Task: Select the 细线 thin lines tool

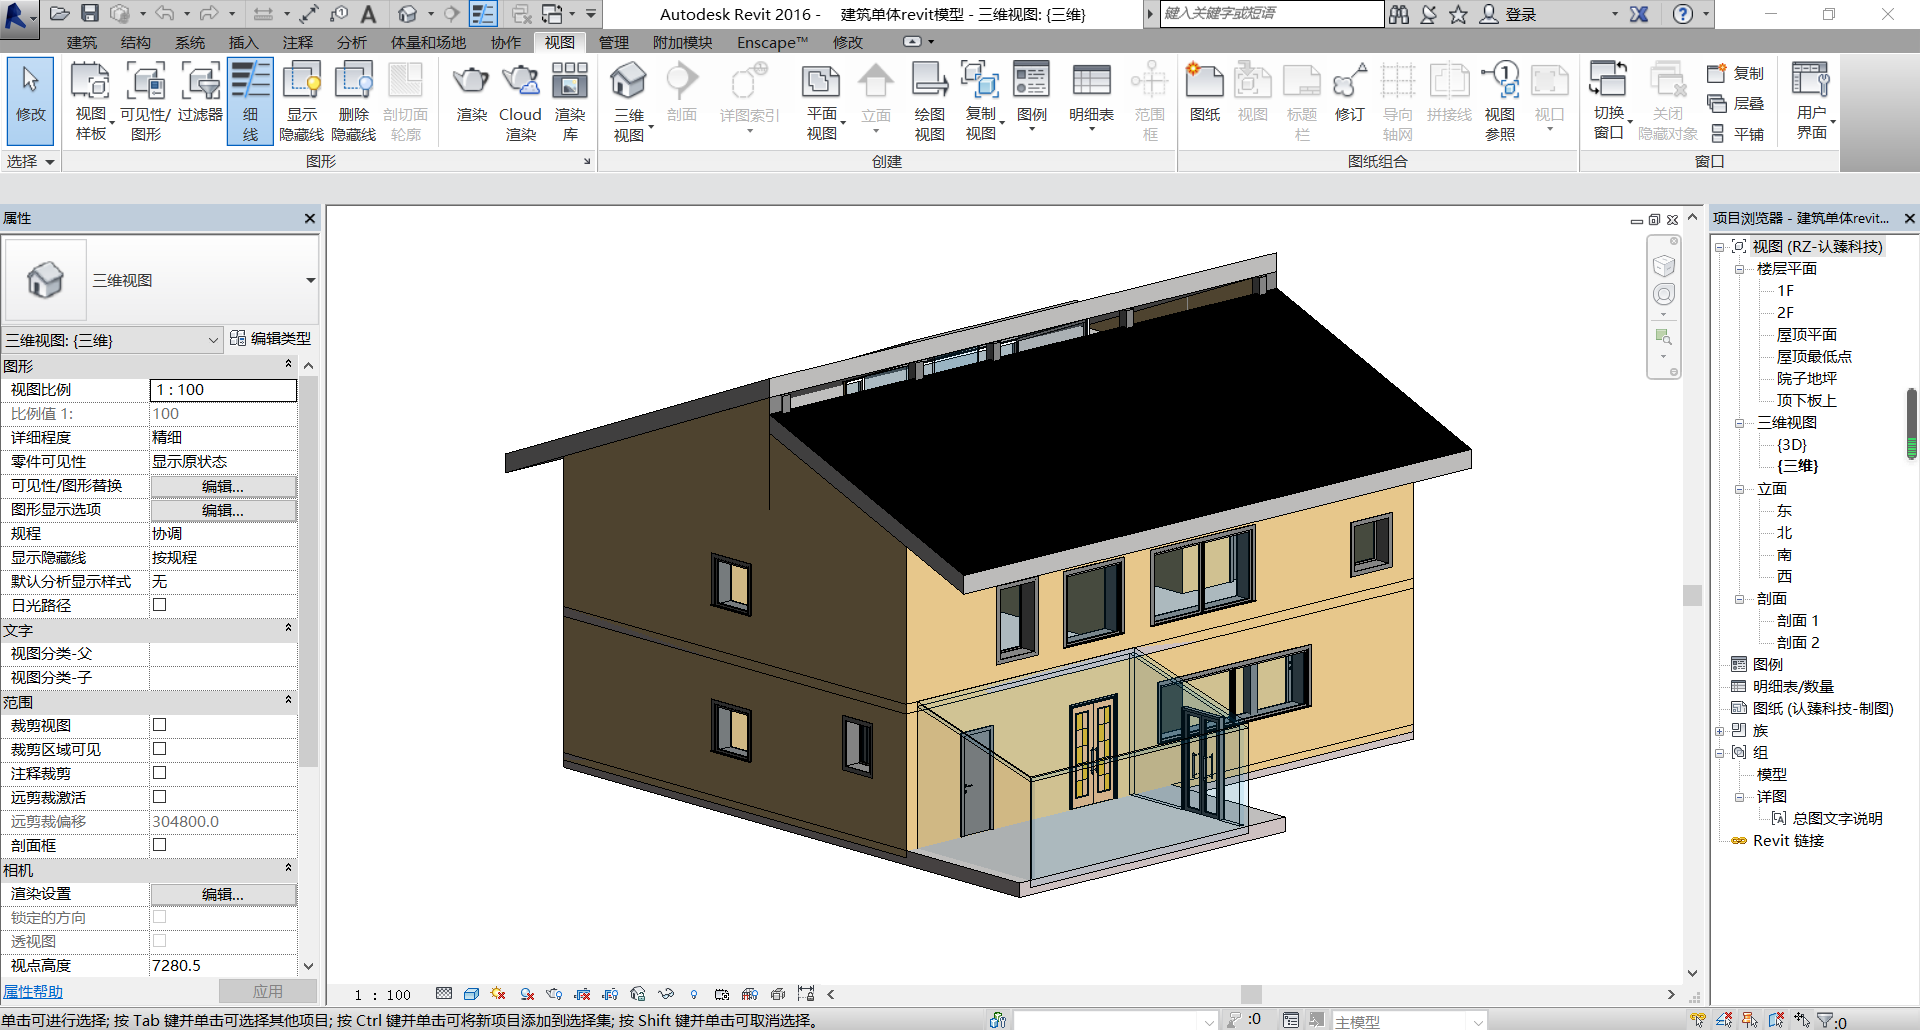Action: tap(250, 100)
